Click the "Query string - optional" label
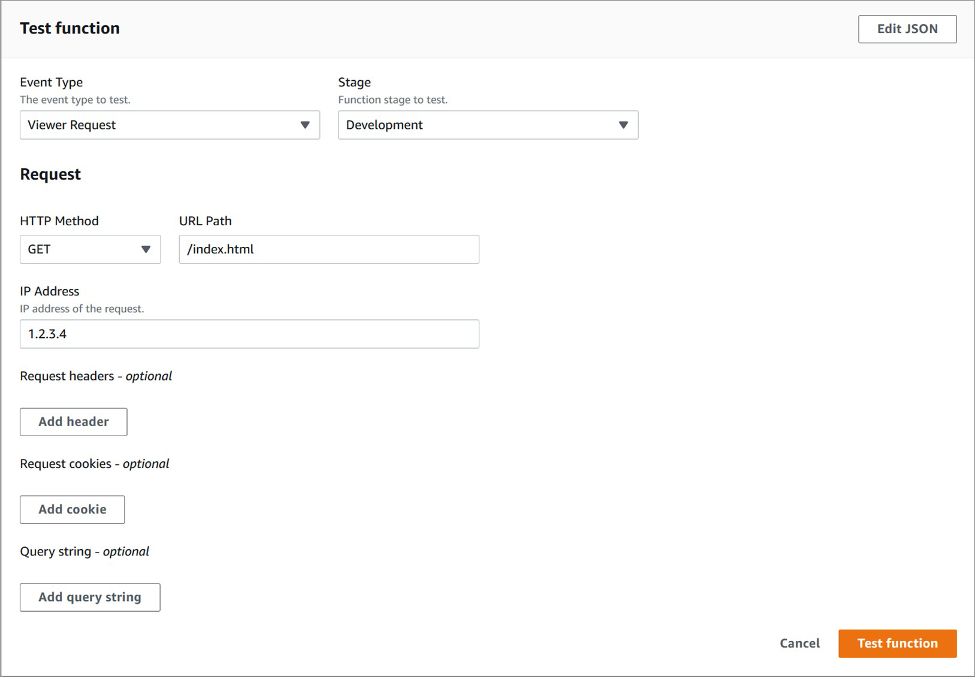Viewport: 977px width, 677px height. point(85,551)
